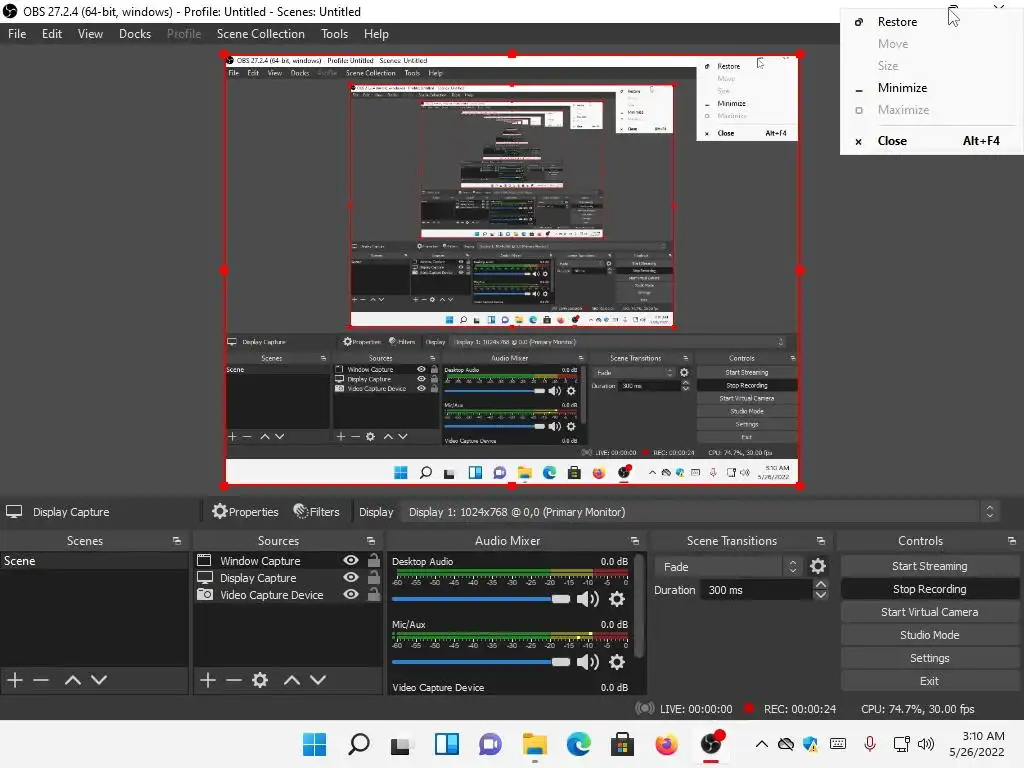Open Mic/Aux settings gear
Image resolution: width=1024 pixels, height=768 pixels.
coord(616,662)
